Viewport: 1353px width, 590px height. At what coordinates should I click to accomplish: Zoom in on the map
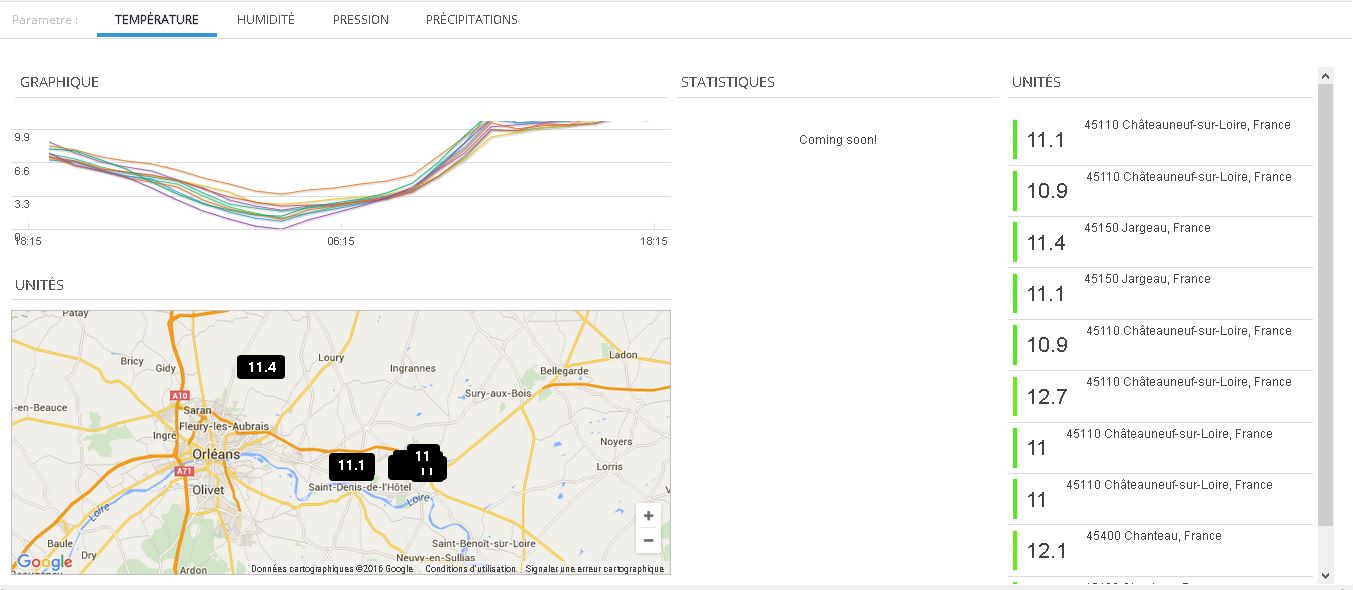pyautogui.click(x=648, y=516)
